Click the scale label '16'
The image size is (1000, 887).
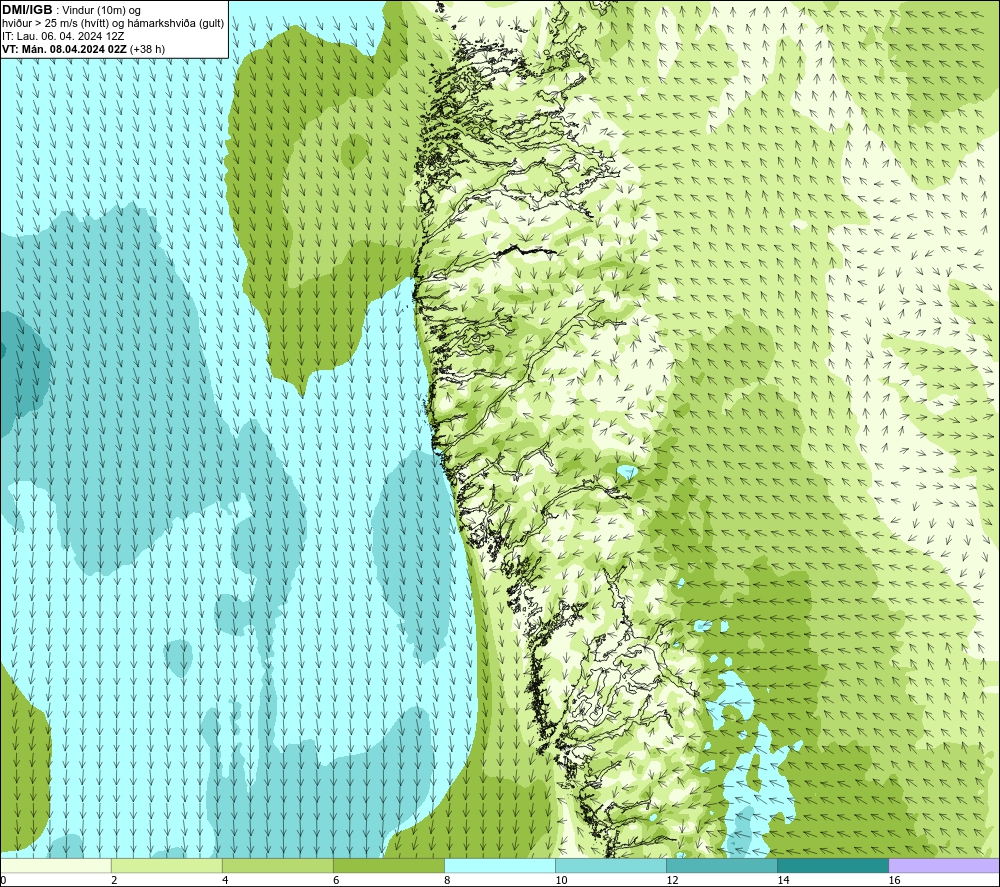pyautogui.click(x=895, y=881)
